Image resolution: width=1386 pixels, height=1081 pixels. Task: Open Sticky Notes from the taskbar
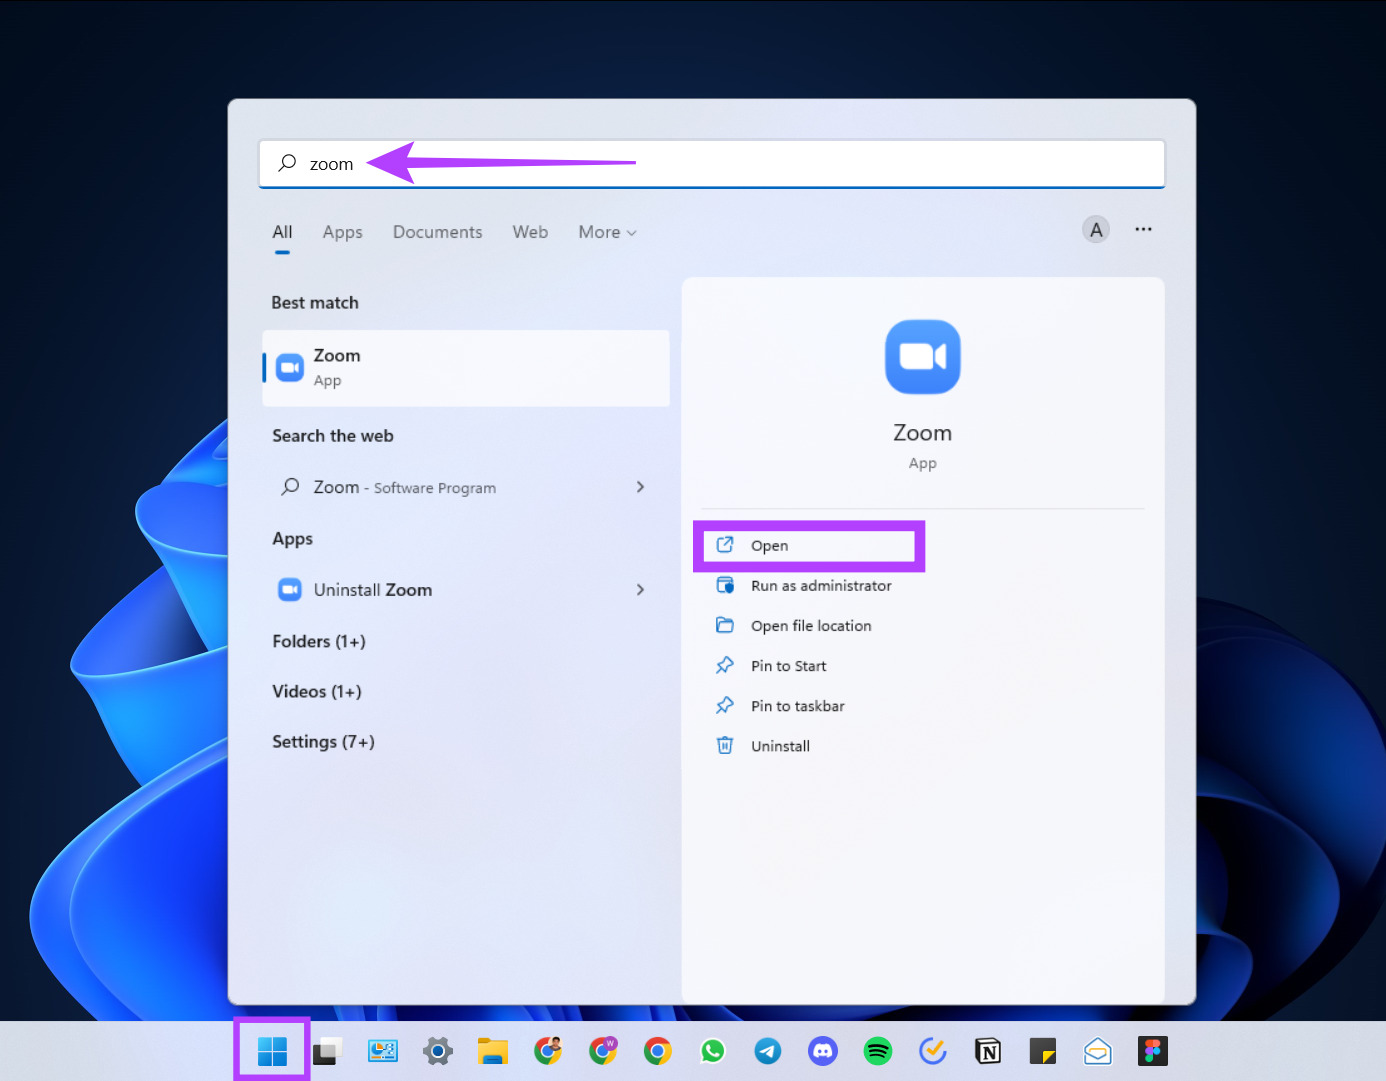tap(1043, 1051)
